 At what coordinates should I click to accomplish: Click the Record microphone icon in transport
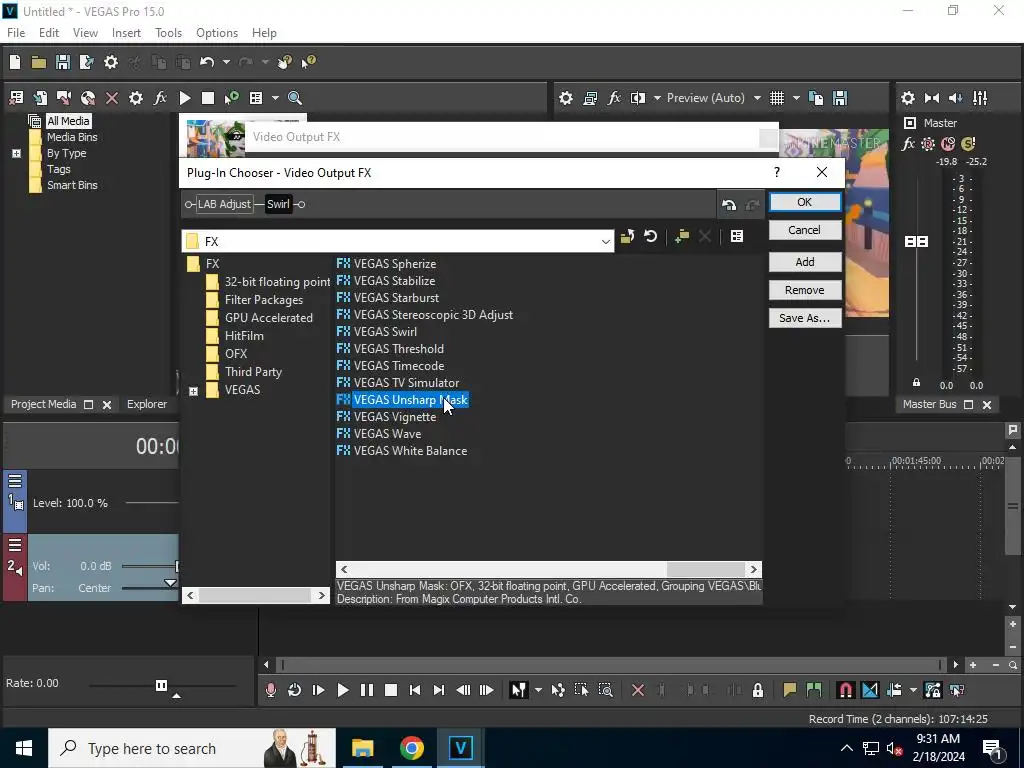click(271, 690)
